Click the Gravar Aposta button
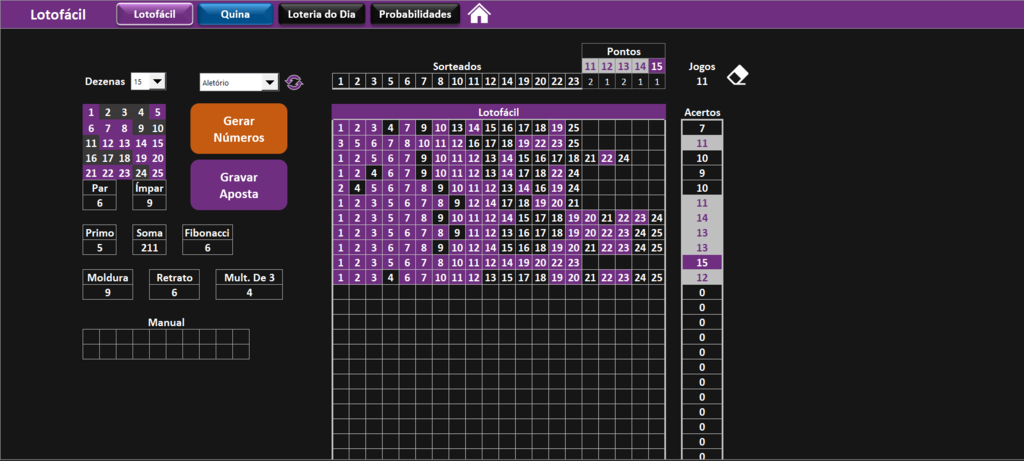This screenshot has width=1024, height=461. (x=239, y=185)
